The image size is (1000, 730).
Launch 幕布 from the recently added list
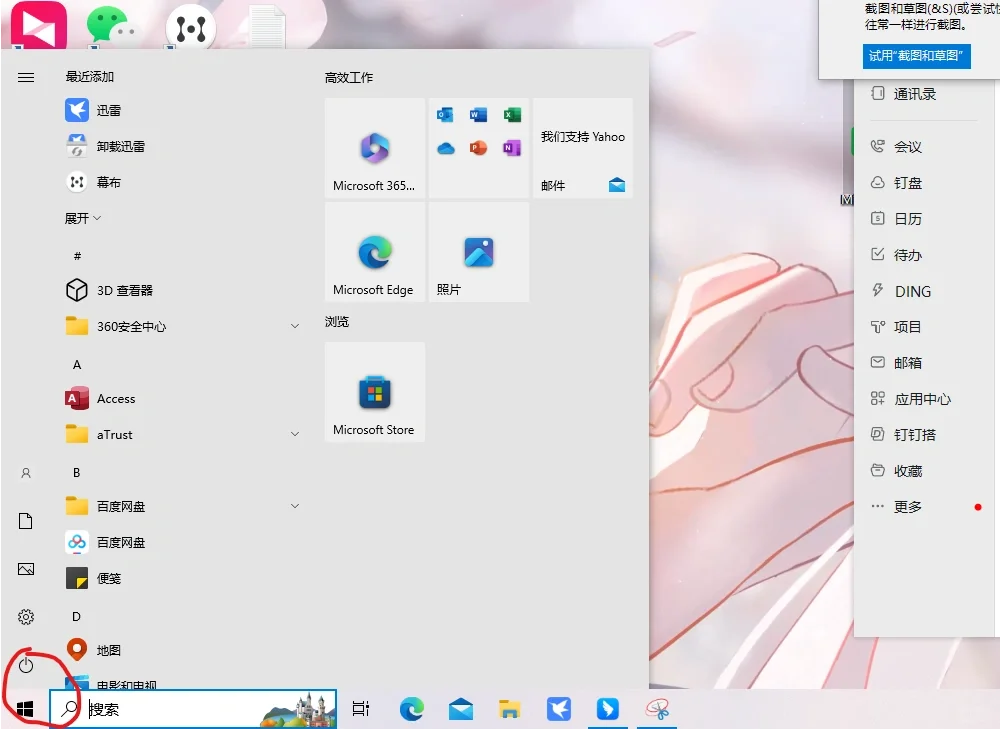93,182
